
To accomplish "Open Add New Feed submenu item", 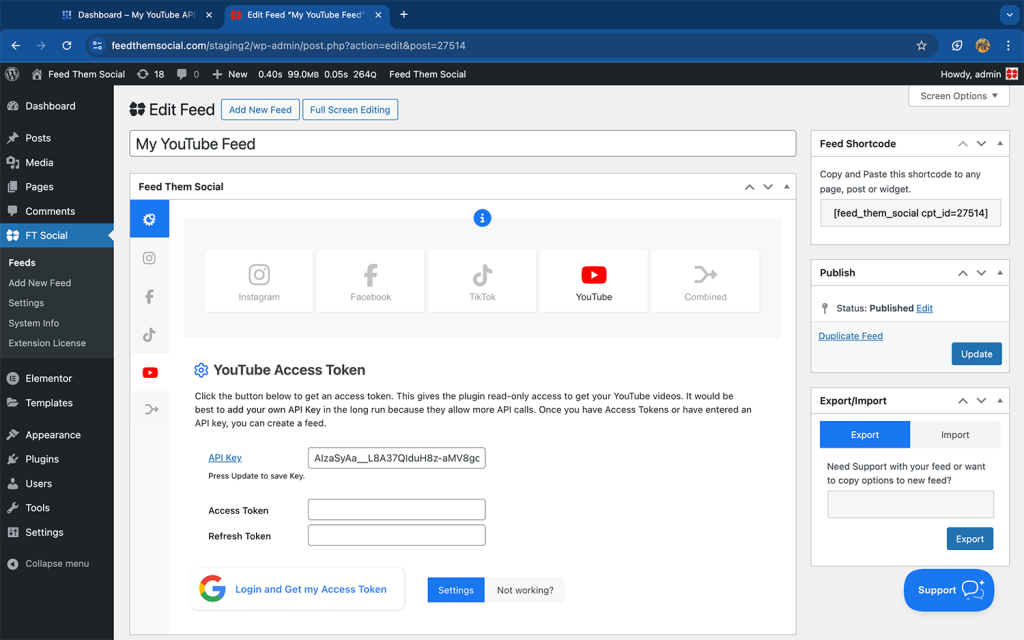I will [x=40, y=283].
